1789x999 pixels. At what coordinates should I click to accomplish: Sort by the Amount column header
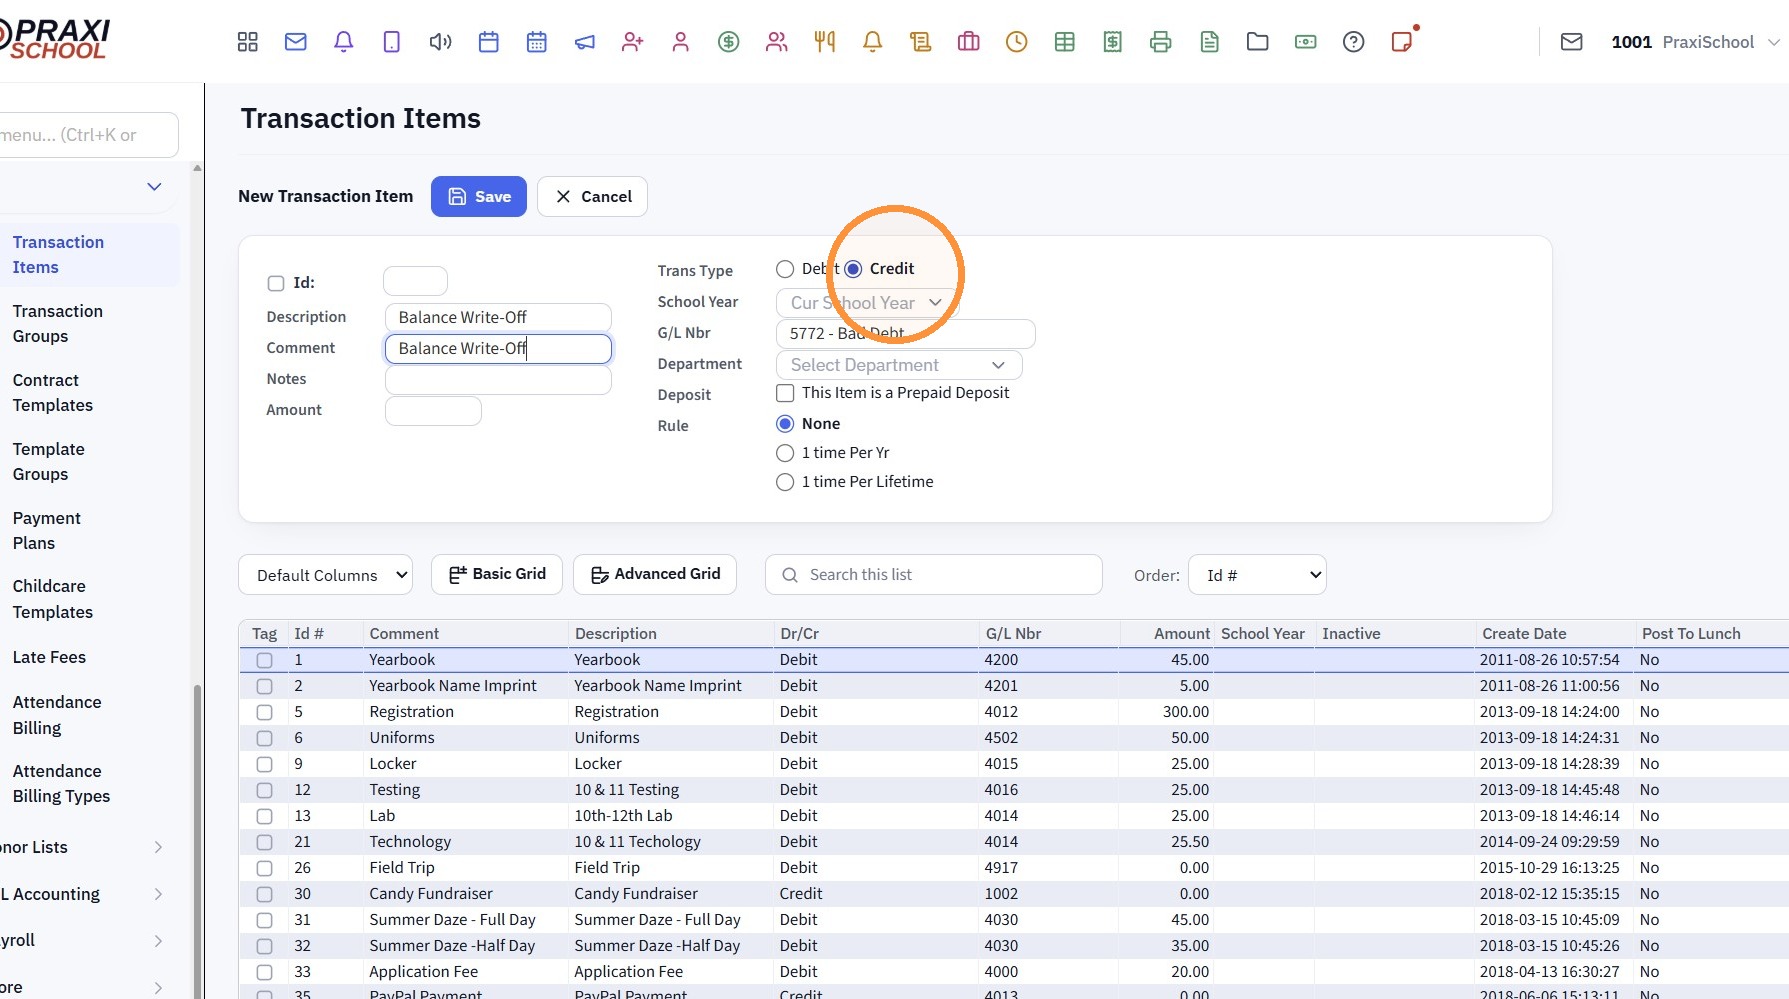(1181, 634)
